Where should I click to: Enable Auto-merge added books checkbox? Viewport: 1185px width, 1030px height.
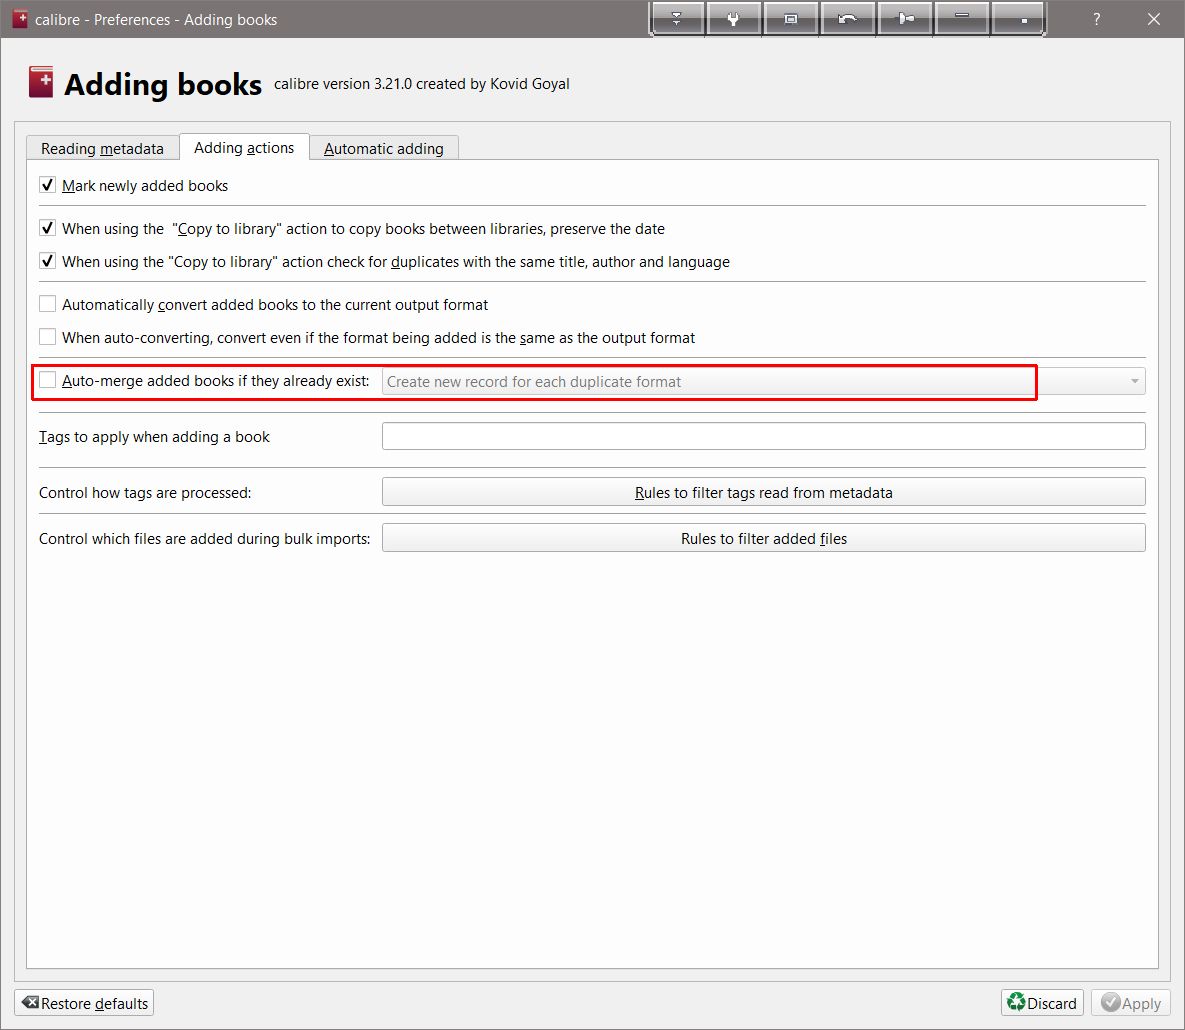[48, 380]
